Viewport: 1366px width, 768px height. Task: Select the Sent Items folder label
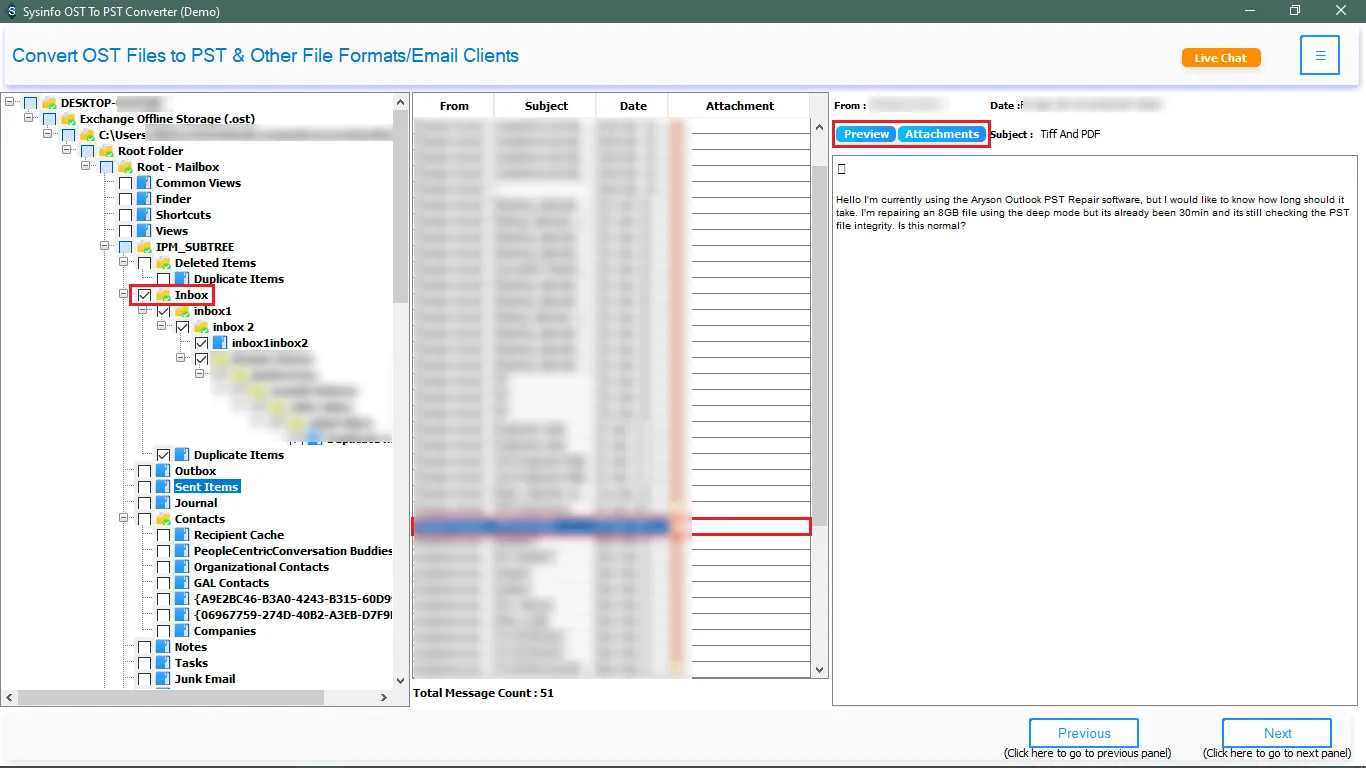click(207, 487)
